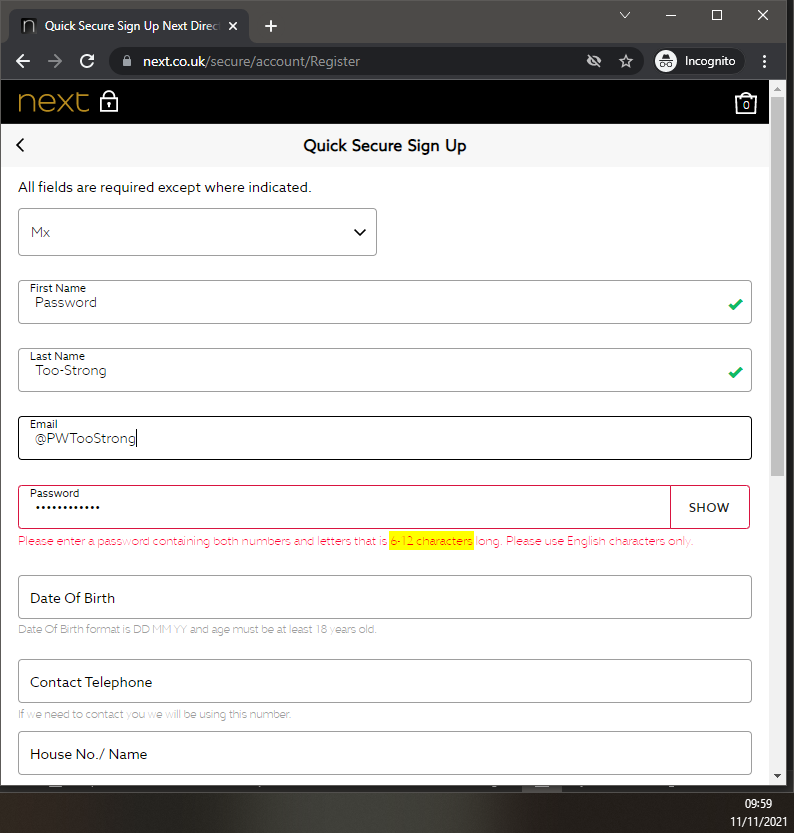
Task: Click the browser forward arrow
Action: (x=55, y=61)
